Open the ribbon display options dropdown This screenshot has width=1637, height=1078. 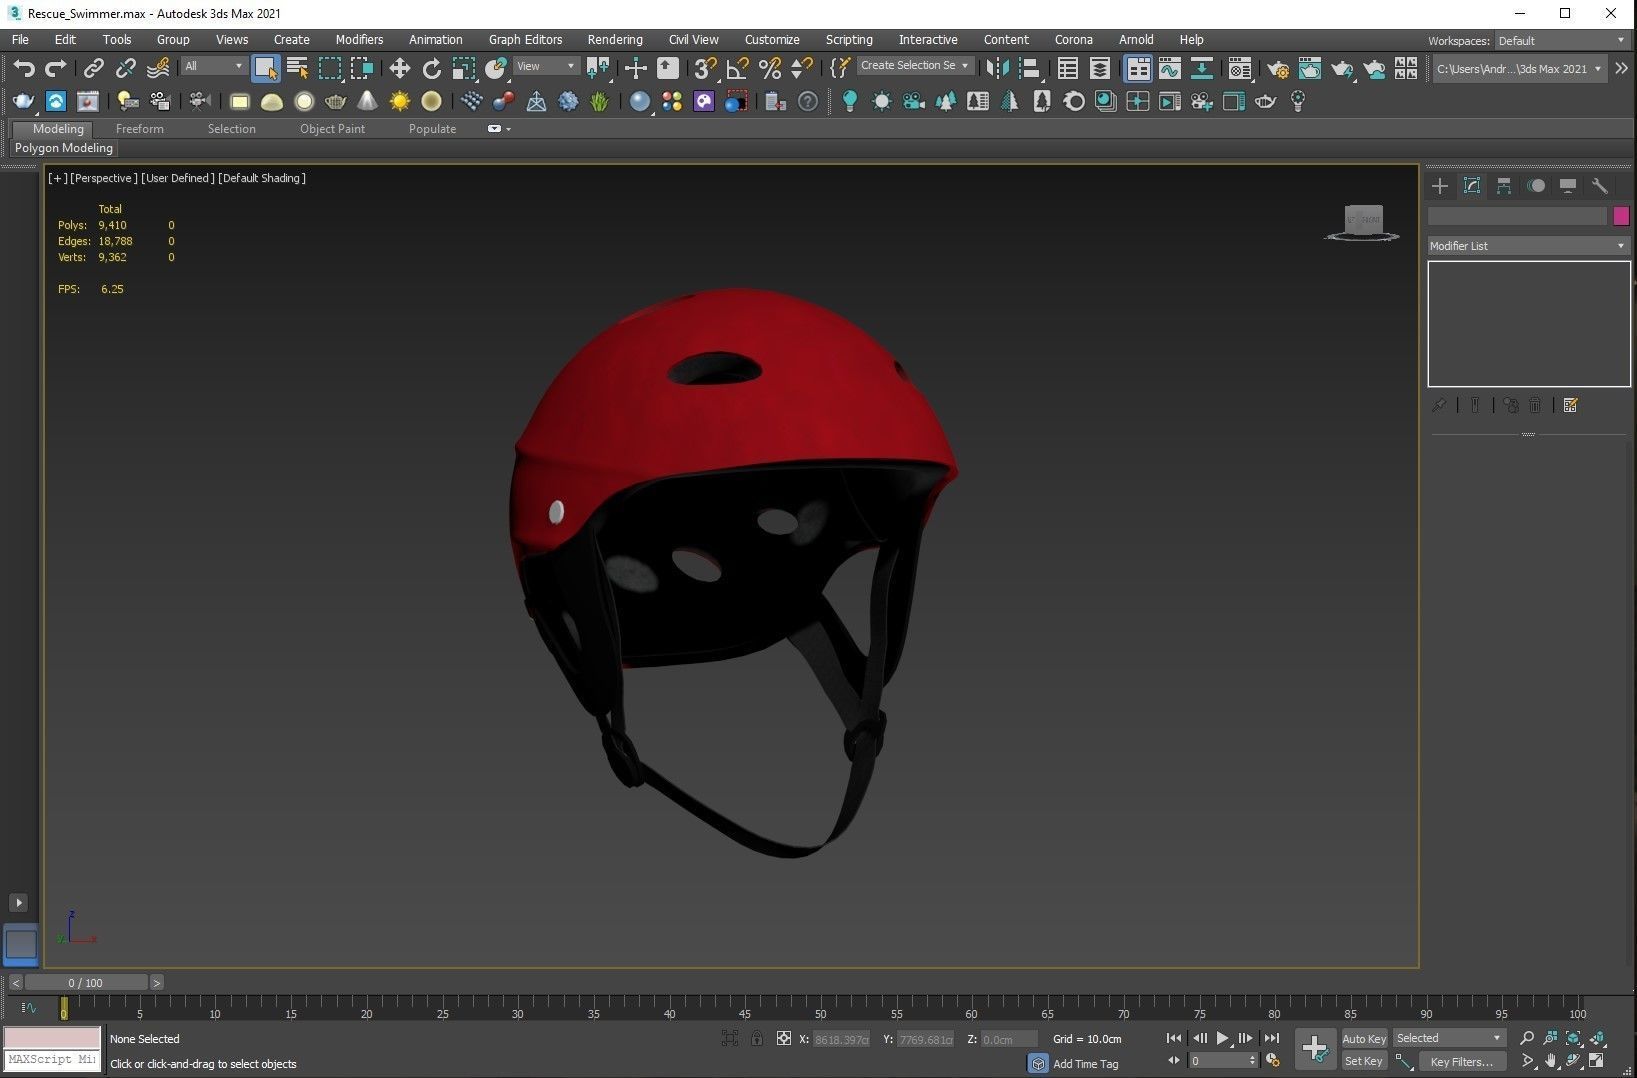(x=499, y=129)
